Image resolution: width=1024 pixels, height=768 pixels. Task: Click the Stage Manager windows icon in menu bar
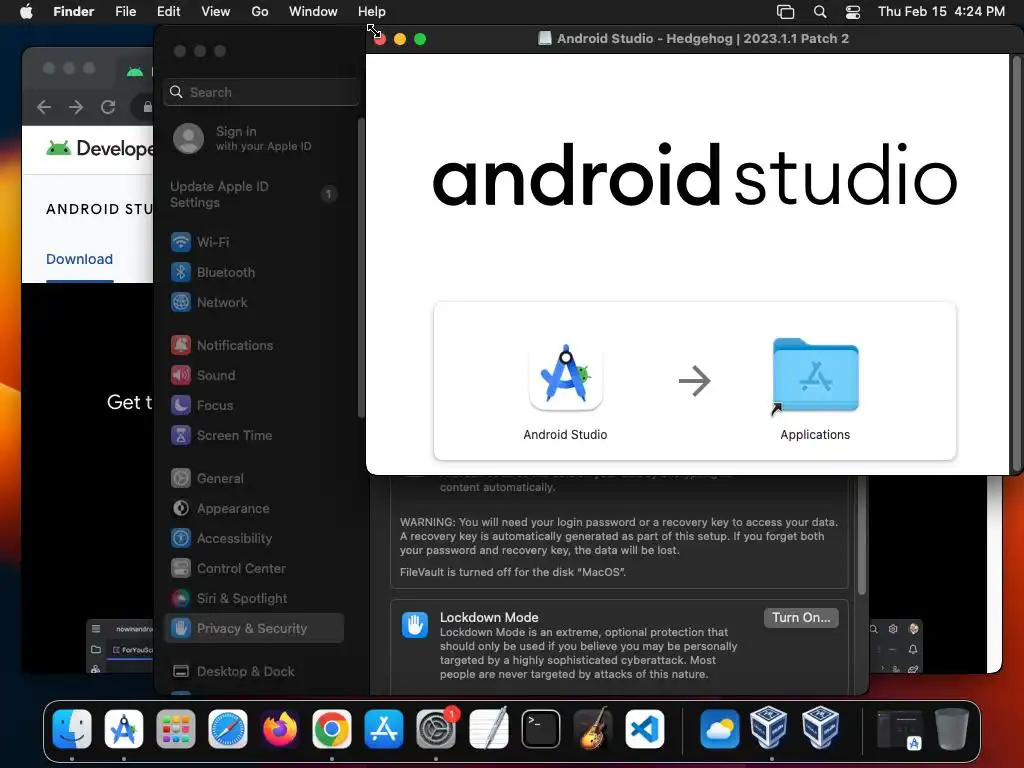(x=786, y=12)
